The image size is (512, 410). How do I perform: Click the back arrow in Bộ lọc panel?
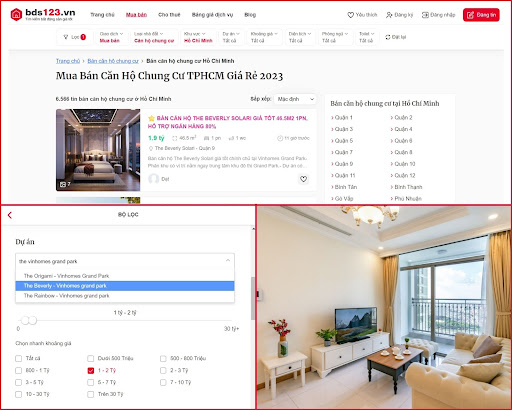pos(10,215)
